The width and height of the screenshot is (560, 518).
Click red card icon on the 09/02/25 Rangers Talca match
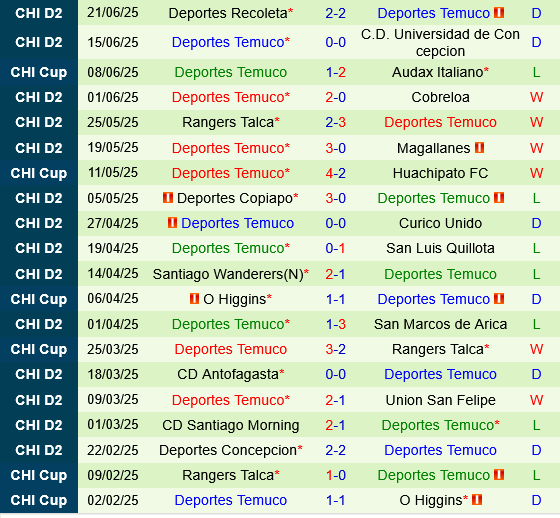click(499, 475)
